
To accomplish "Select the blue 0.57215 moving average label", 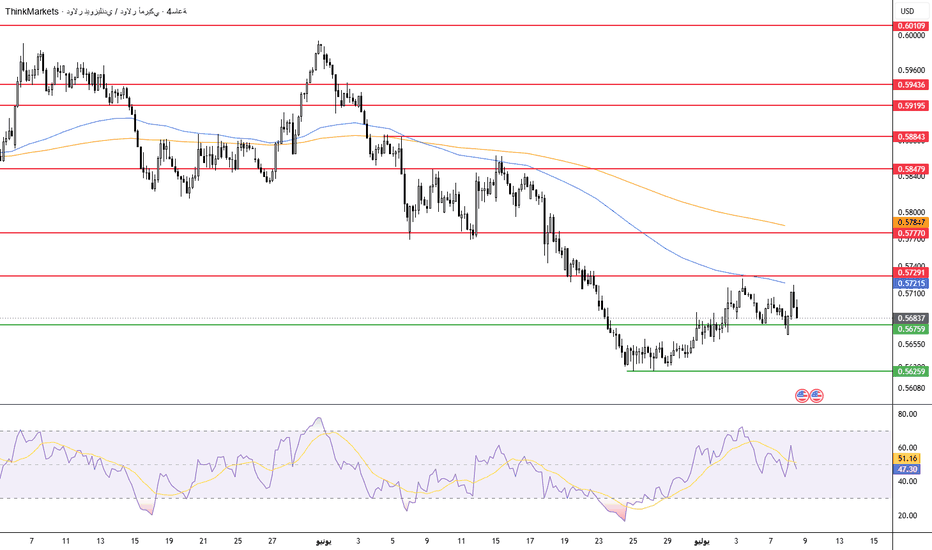I will pyautogui.click(x=911, y=283).
